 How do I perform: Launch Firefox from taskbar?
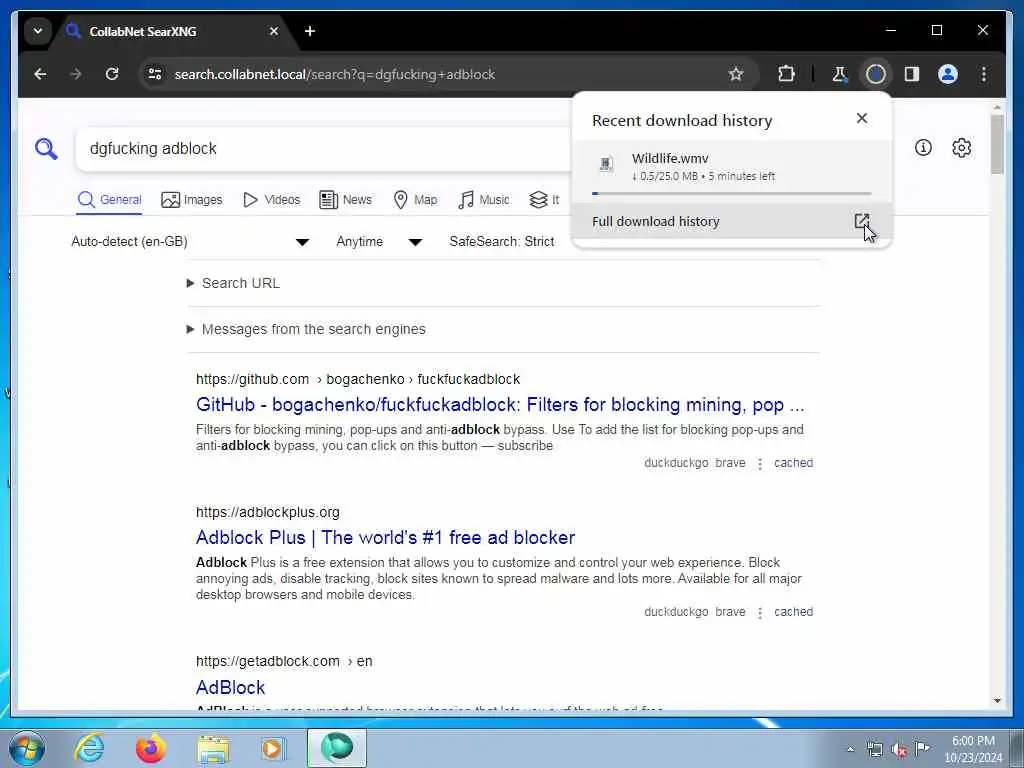tap(151, 748)
